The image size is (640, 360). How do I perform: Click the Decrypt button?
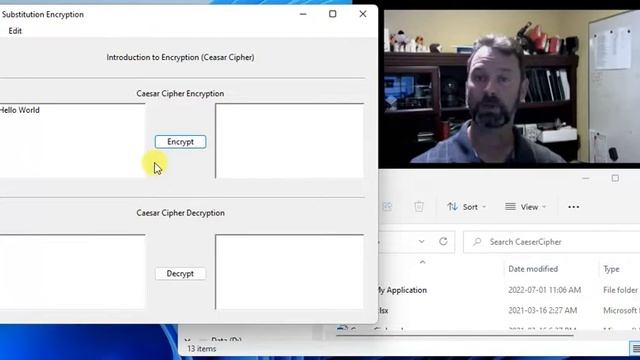tap(180, 273)
